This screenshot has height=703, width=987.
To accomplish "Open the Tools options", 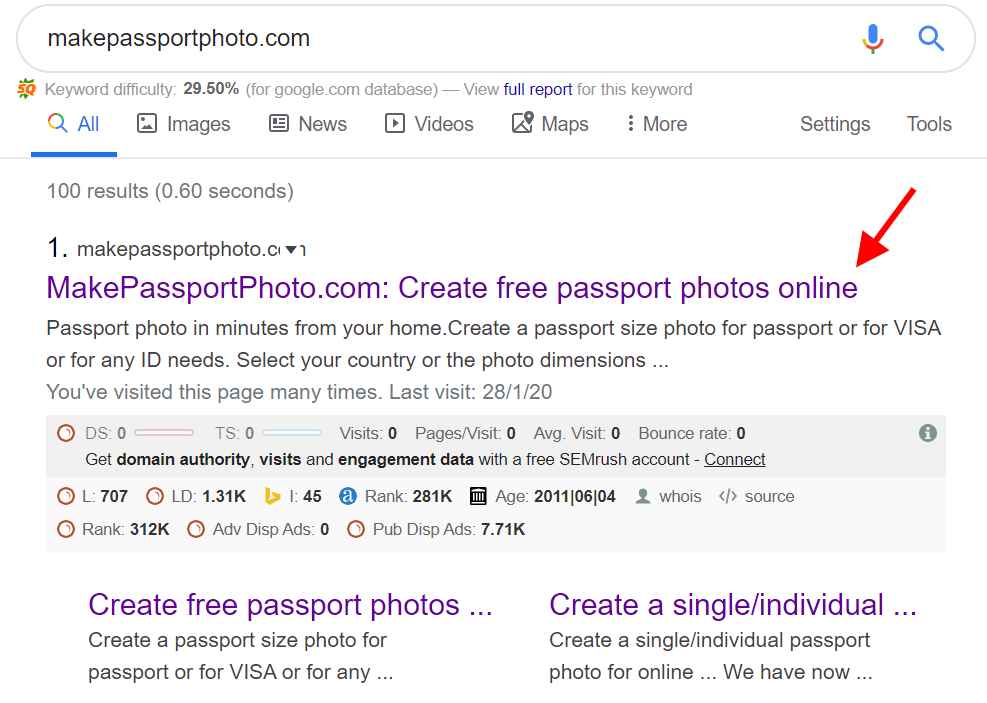I will tap(928, 123).
